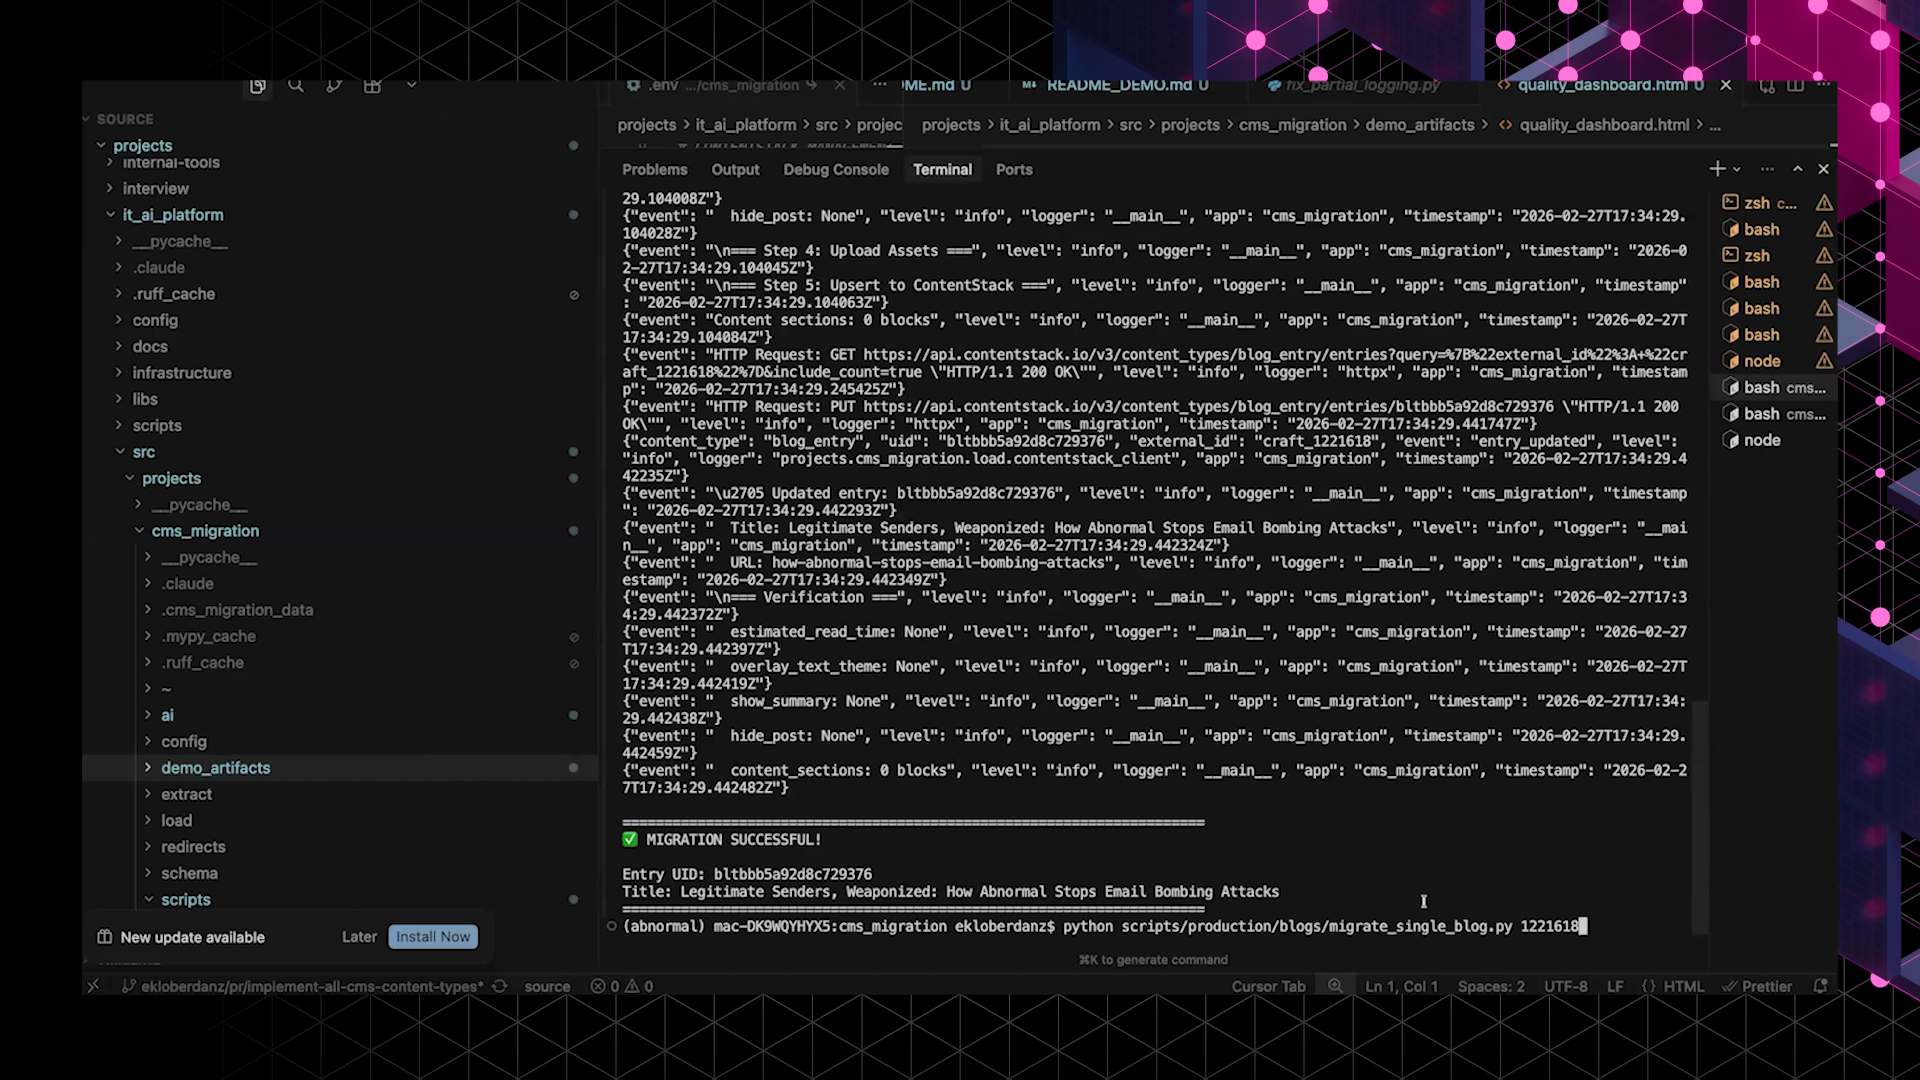This screenshot has width=1920, height=1080.
Task: Expand the redirects folder
Action: [193, 847]
